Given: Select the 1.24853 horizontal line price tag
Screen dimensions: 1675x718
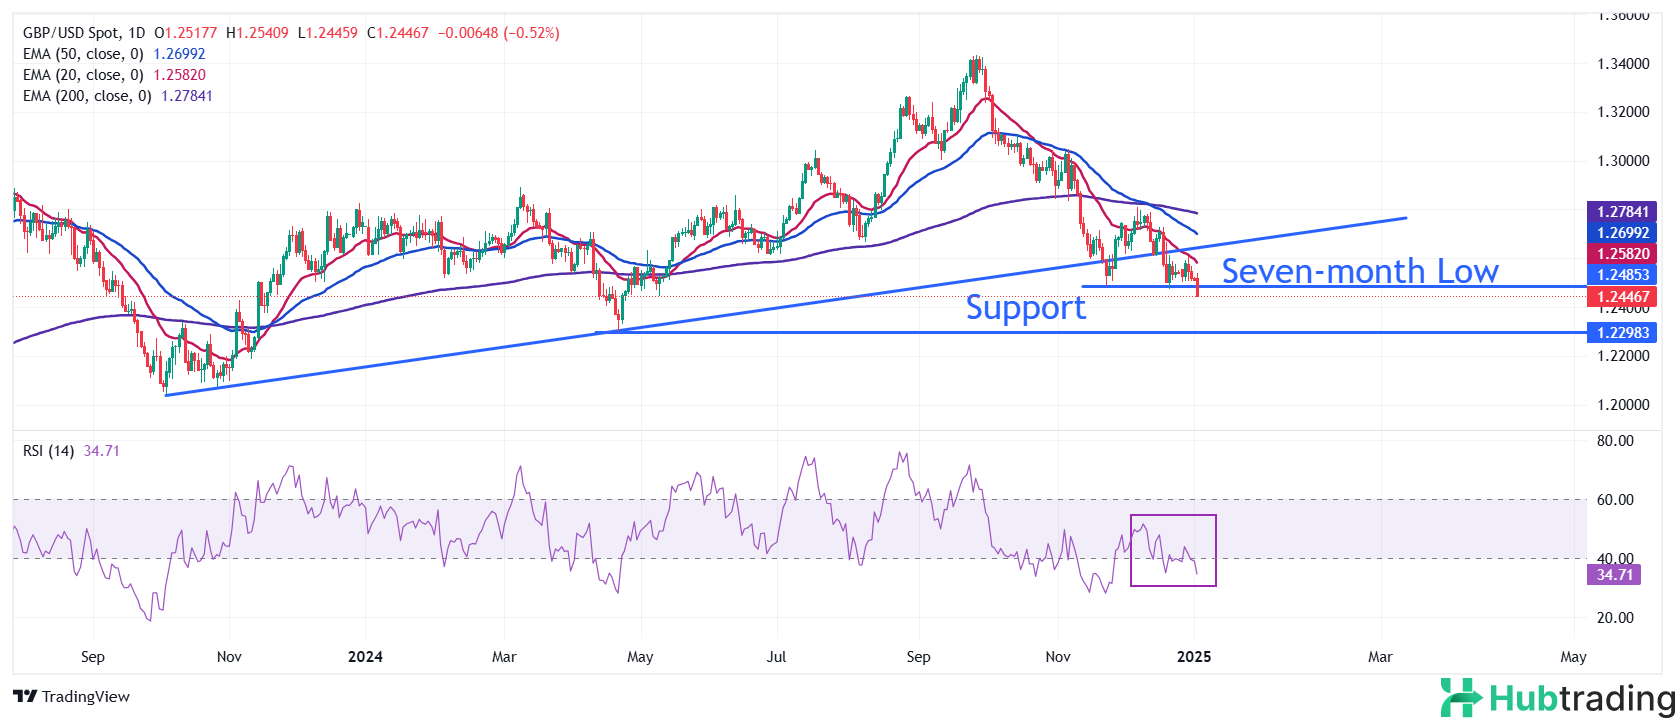Looking at the screenshot, I should coord(1622,275).
